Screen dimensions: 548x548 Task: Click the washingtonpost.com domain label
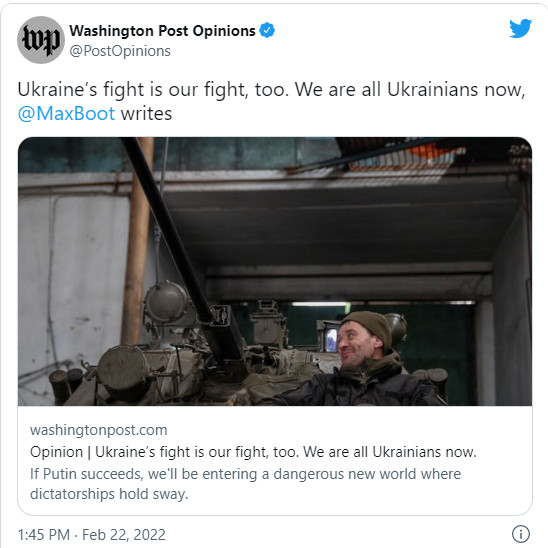pyautogui.click(x=99, y=430)
